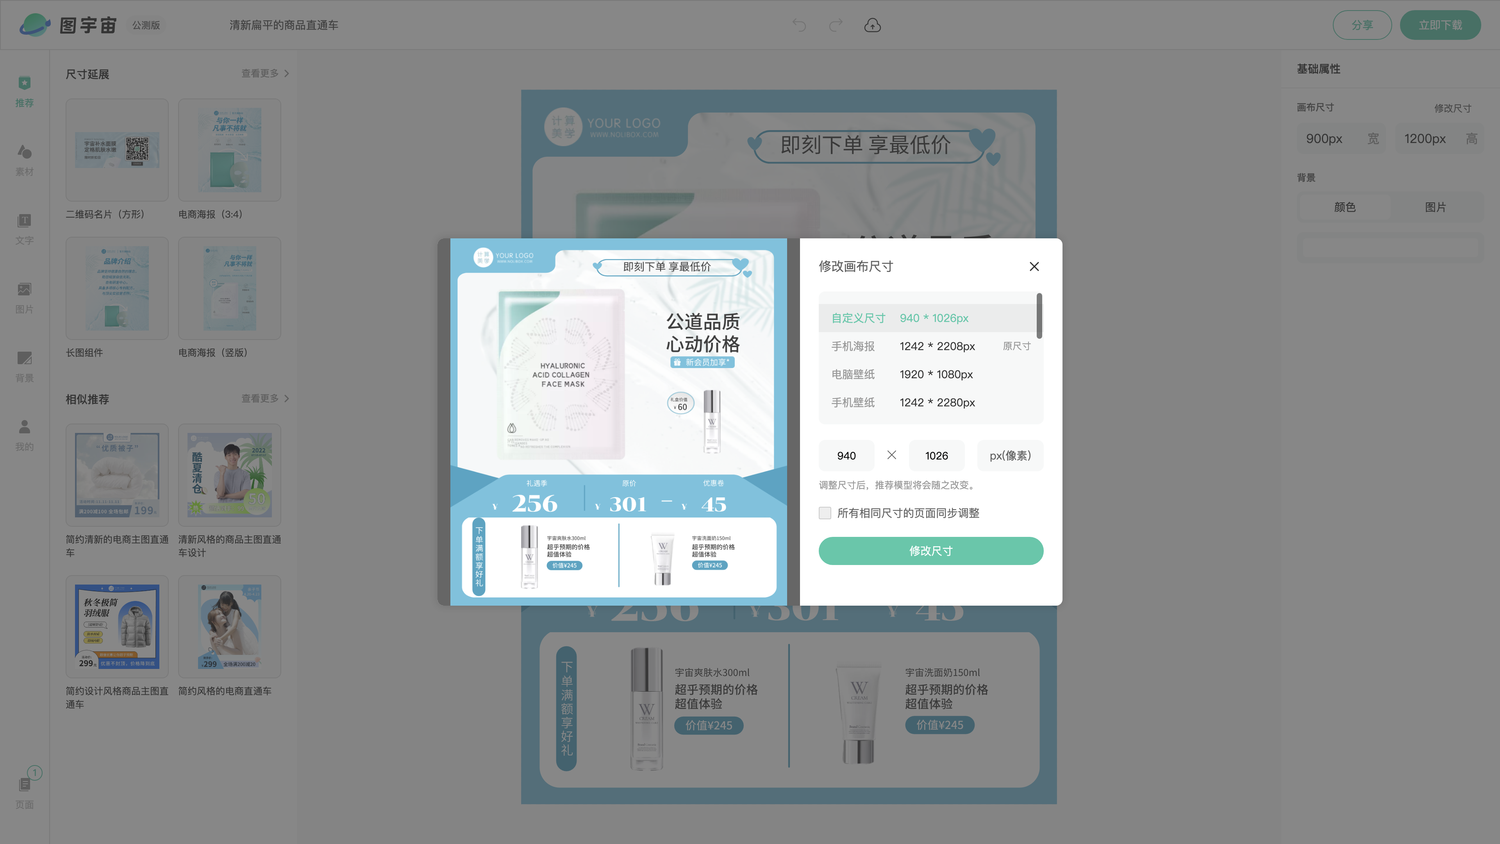Open the 页面 pages icon
The height and width of the screenshot is (844, 1500).
(25, 790)
